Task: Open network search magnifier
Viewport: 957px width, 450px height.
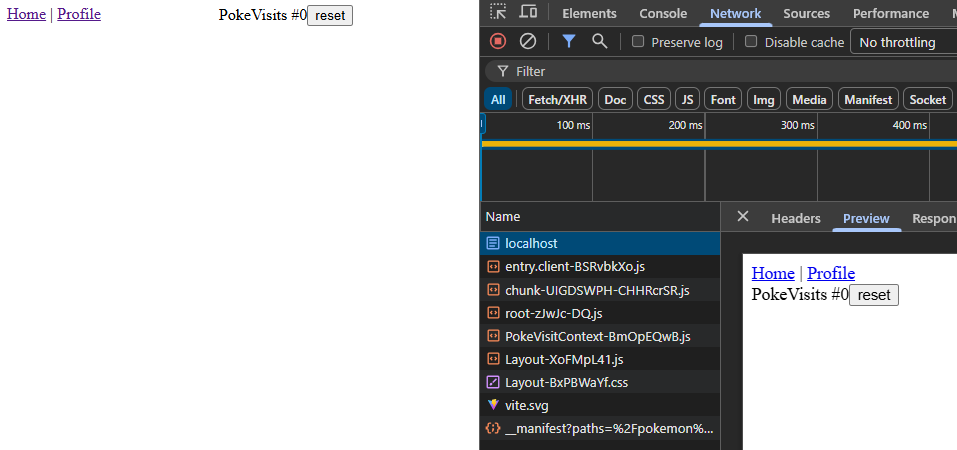Action: pos(599,41)
